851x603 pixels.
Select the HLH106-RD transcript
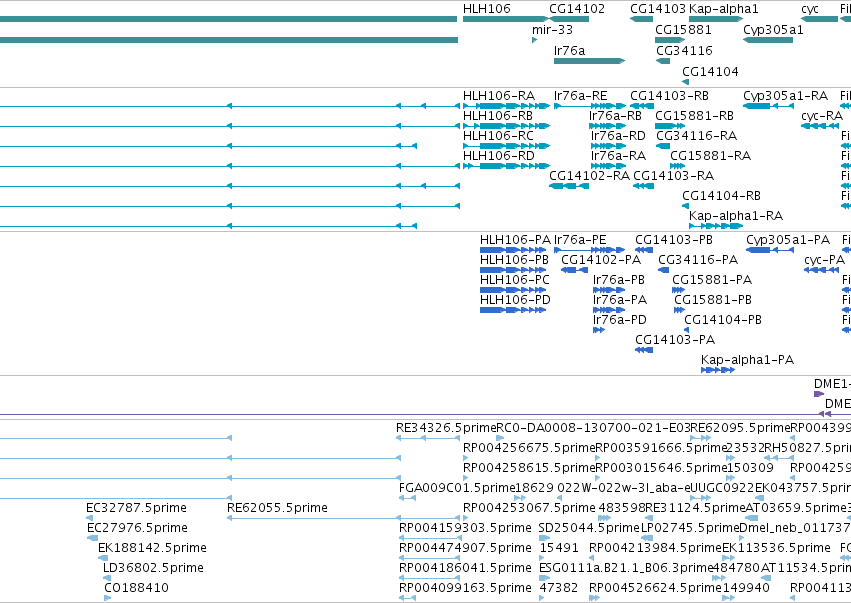(x=506, y=166)
